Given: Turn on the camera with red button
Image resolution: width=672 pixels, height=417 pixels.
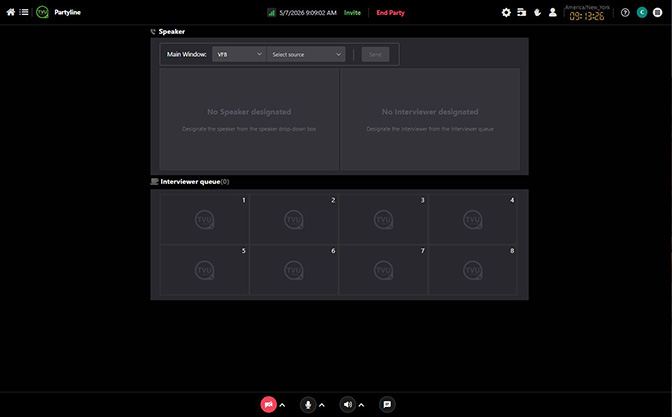Looking at the screenshot, I should [x=268, y=404].
